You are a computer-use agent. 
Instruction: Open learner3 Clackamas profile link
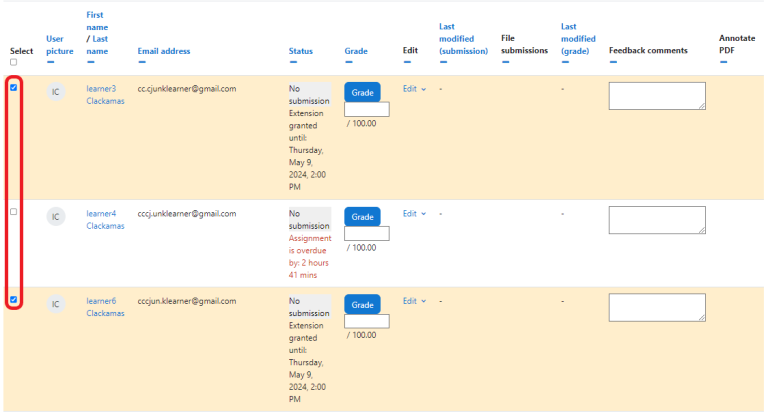tap(105, 95)
